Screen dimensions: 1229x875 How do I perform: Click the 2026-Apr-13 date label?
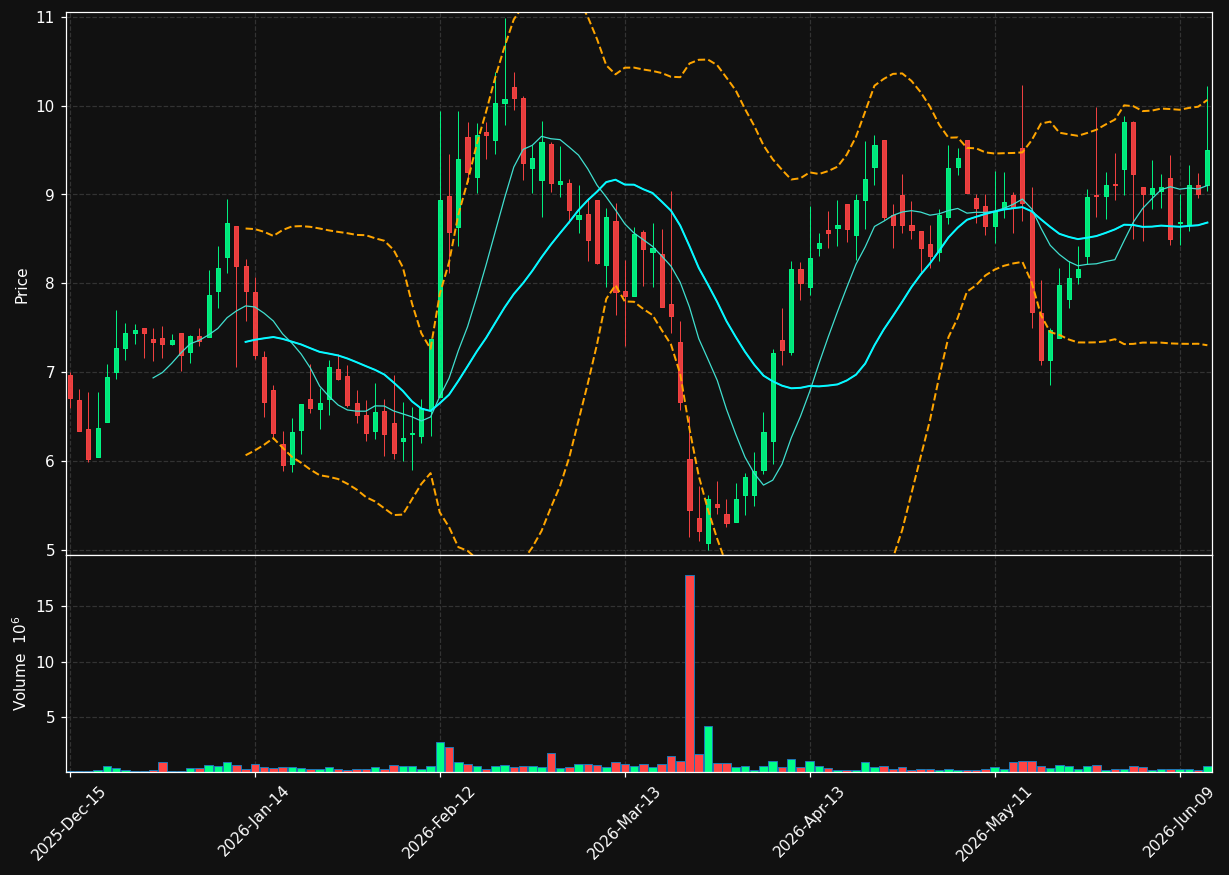pos(809,823)
